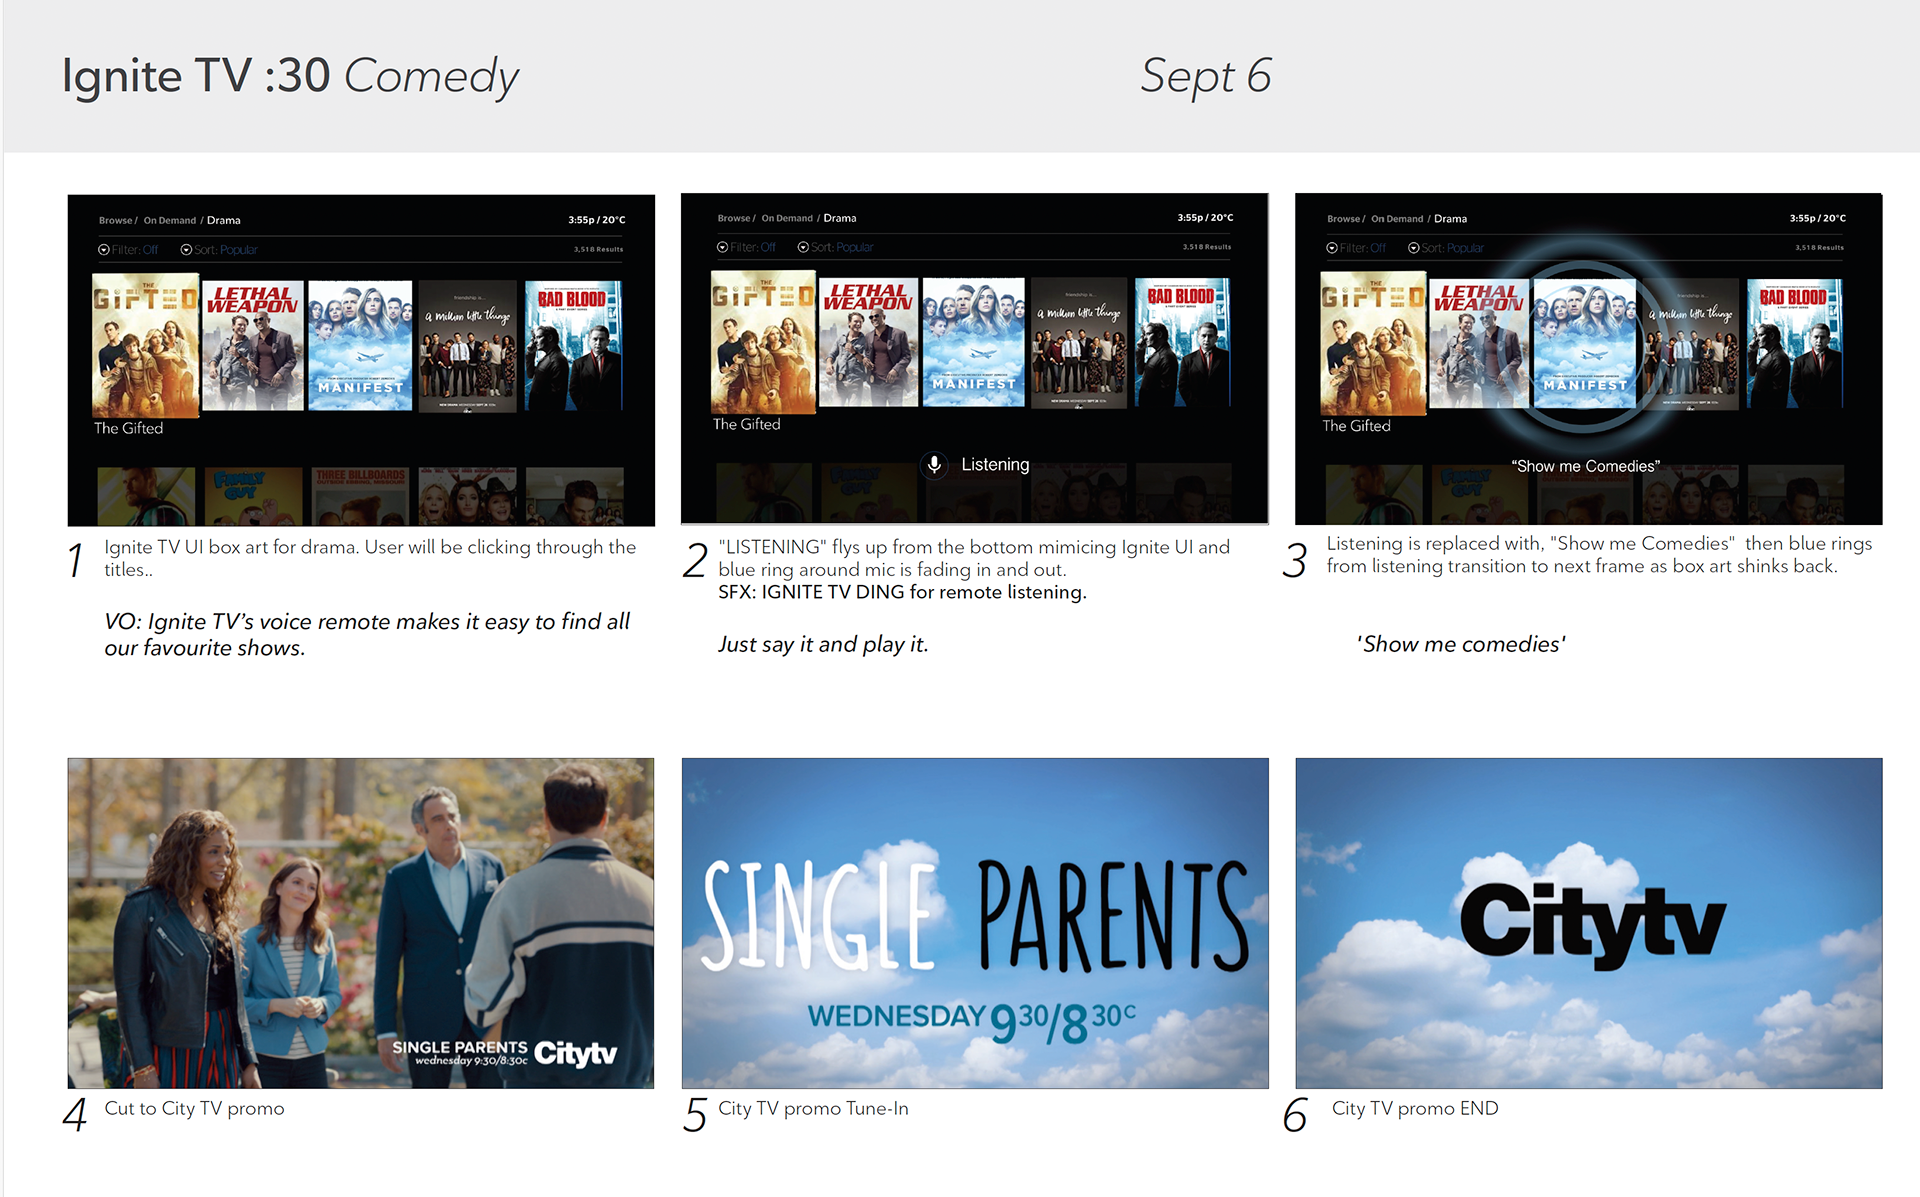Go to On Demand breadcrumb in frame 2
Screen dimensions: 1920x1197
pyautogui.click(x=787, y=218)
